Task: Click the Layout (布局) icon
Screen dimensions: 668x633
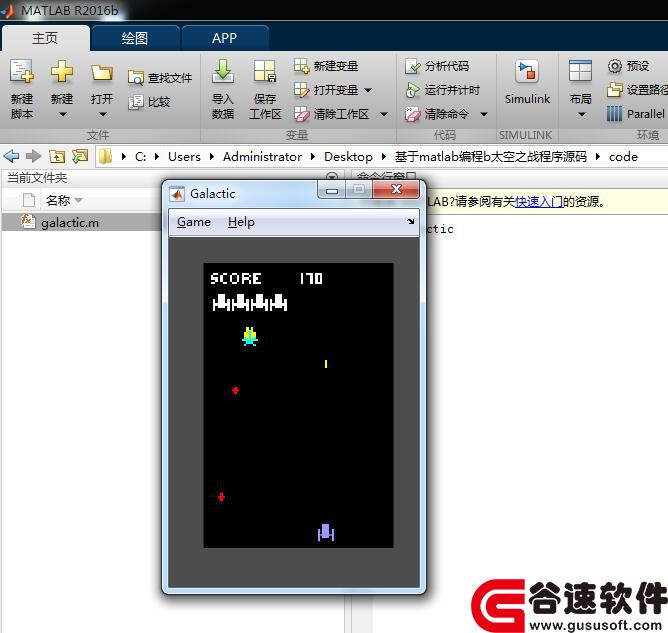Action: coord(580,72)
